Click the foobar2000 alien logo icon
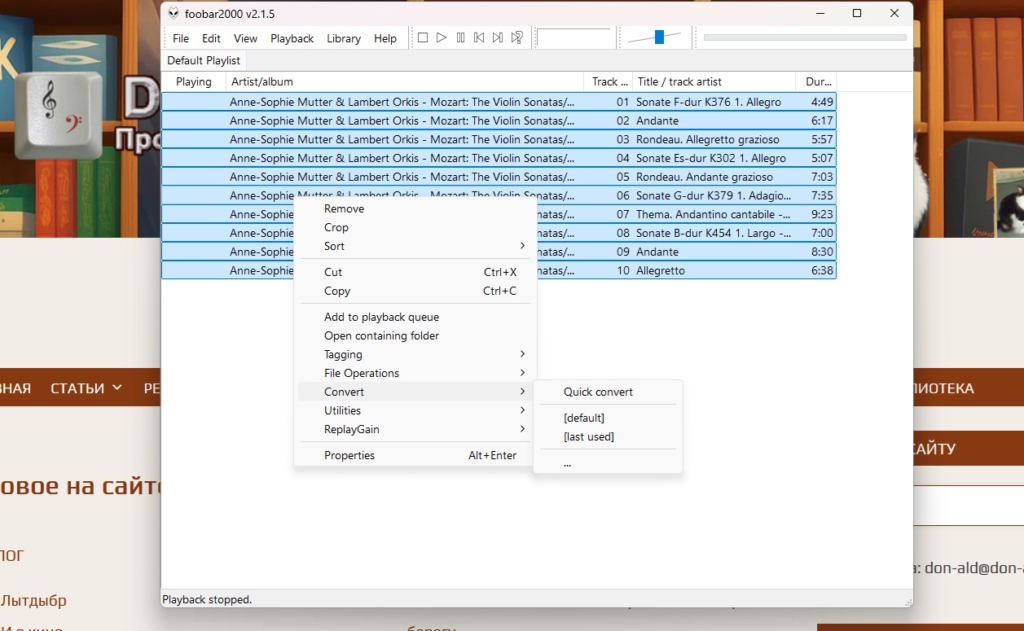This screenshot has height=631, width=1024. [174, 13]
